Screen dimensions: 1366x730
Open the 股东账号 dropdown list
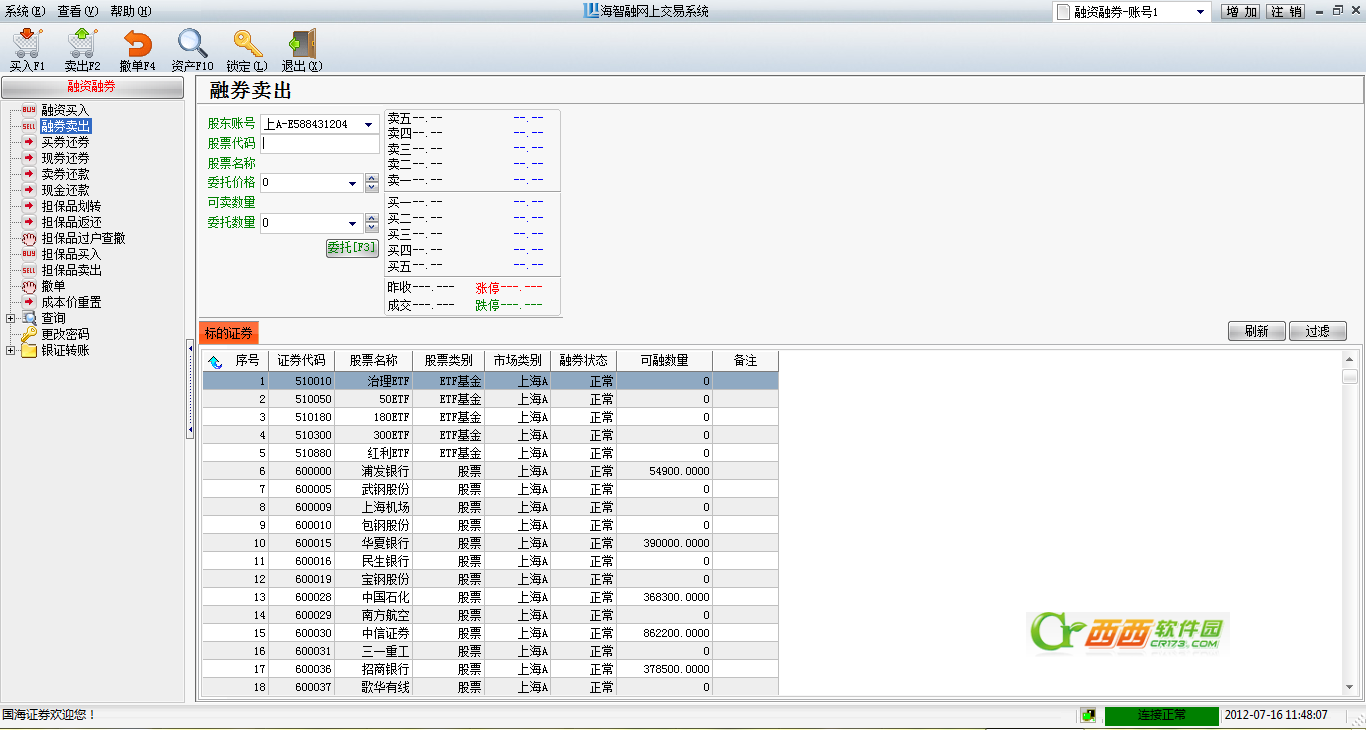click(370, 125)
